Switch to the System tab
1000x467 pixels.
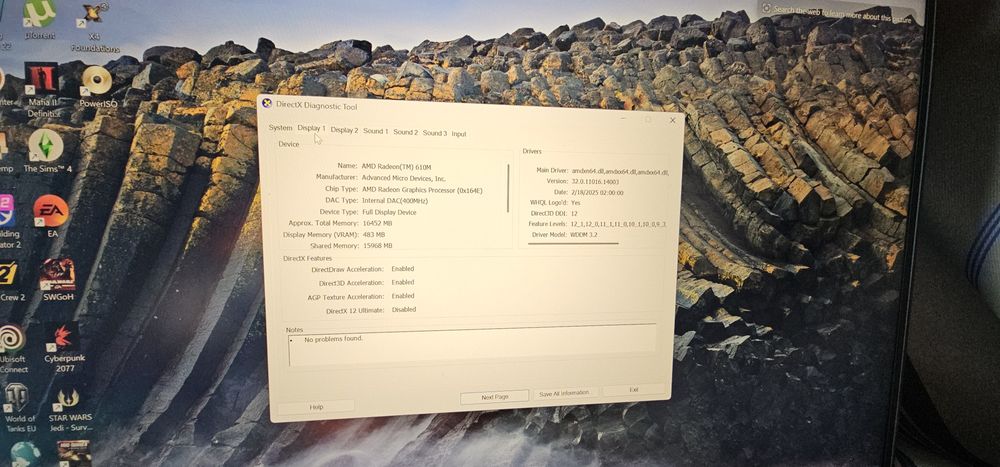(x=280, y=128)
